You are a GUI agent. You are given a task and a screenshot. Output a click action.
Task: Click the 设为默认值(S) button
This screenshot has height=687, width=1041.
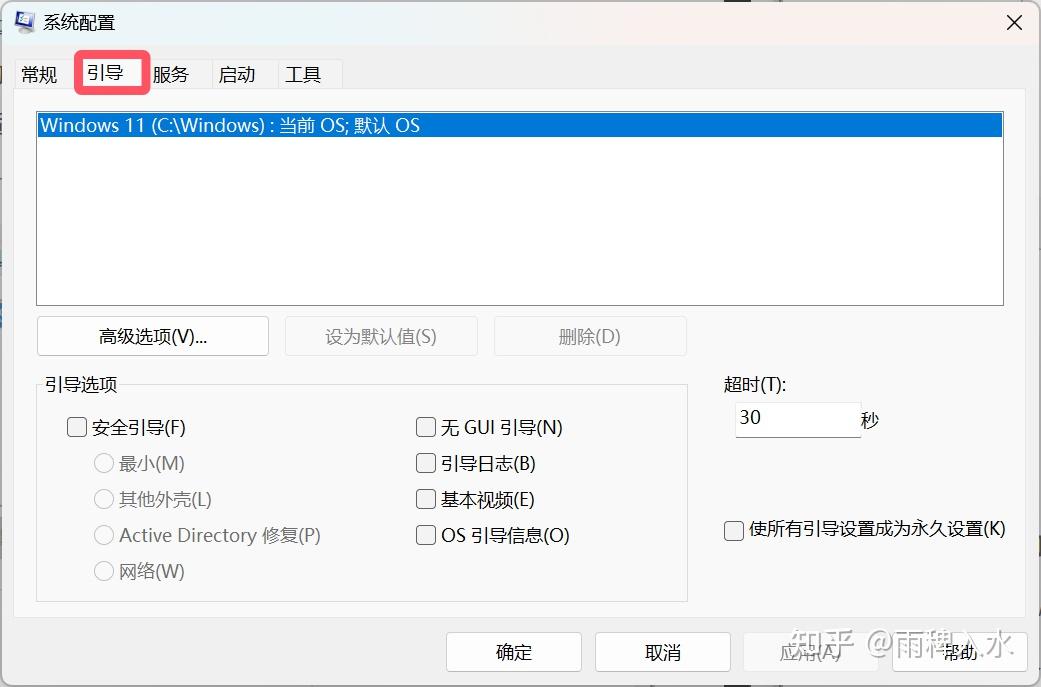click(x=381, y=337)
